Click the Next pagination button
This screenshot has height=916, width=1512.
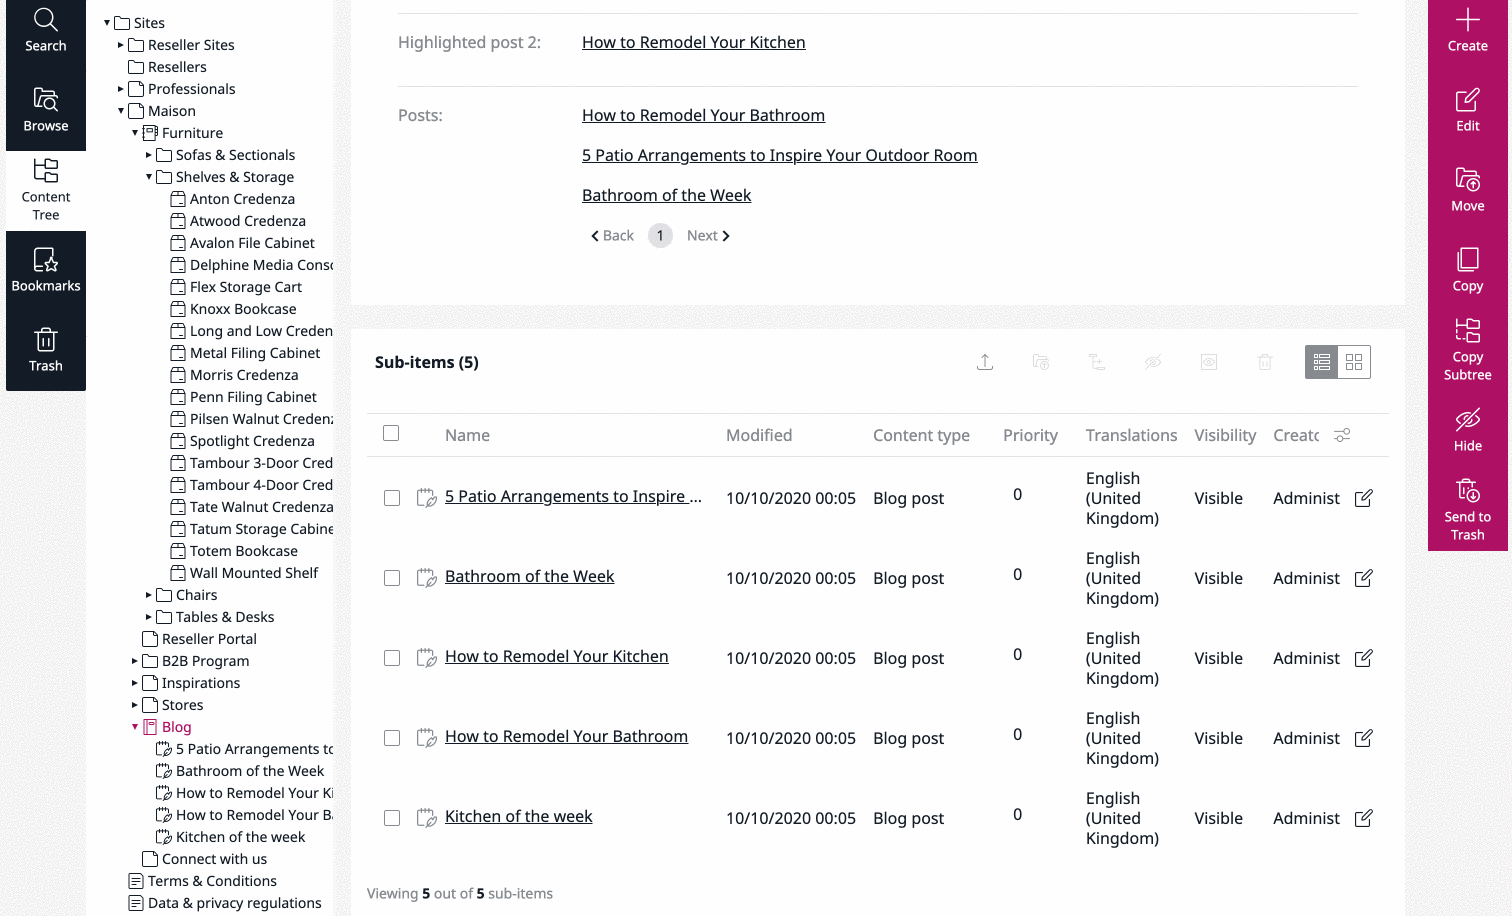click(x=708, y=236)
